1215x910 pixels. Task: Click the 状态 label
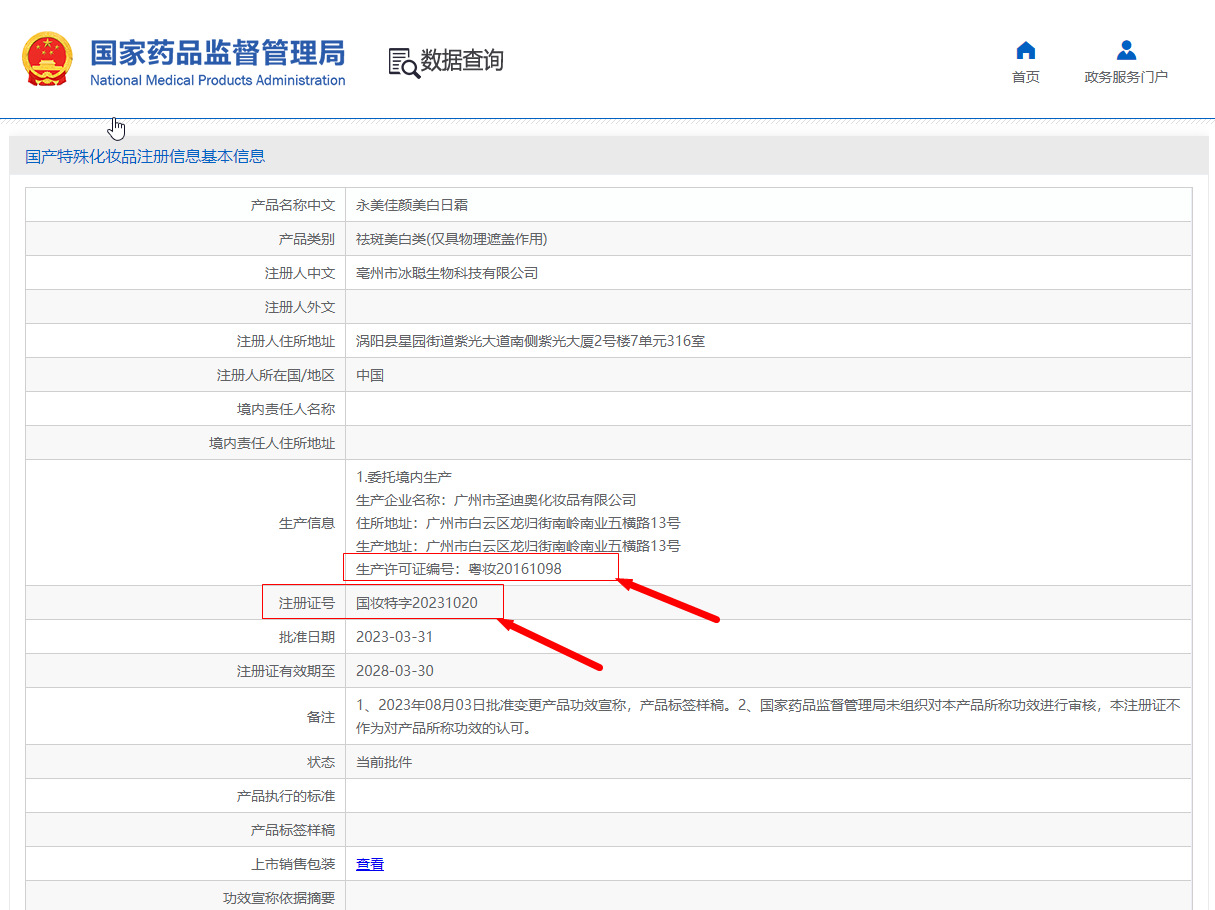click(320, 762)
